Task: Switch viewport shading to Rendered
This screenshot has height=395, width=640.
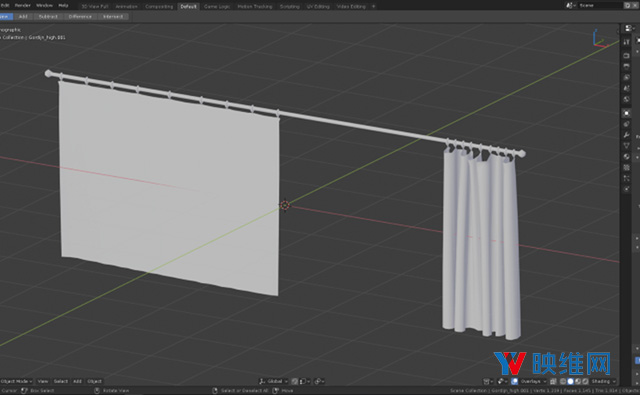Action: (585, 382)
